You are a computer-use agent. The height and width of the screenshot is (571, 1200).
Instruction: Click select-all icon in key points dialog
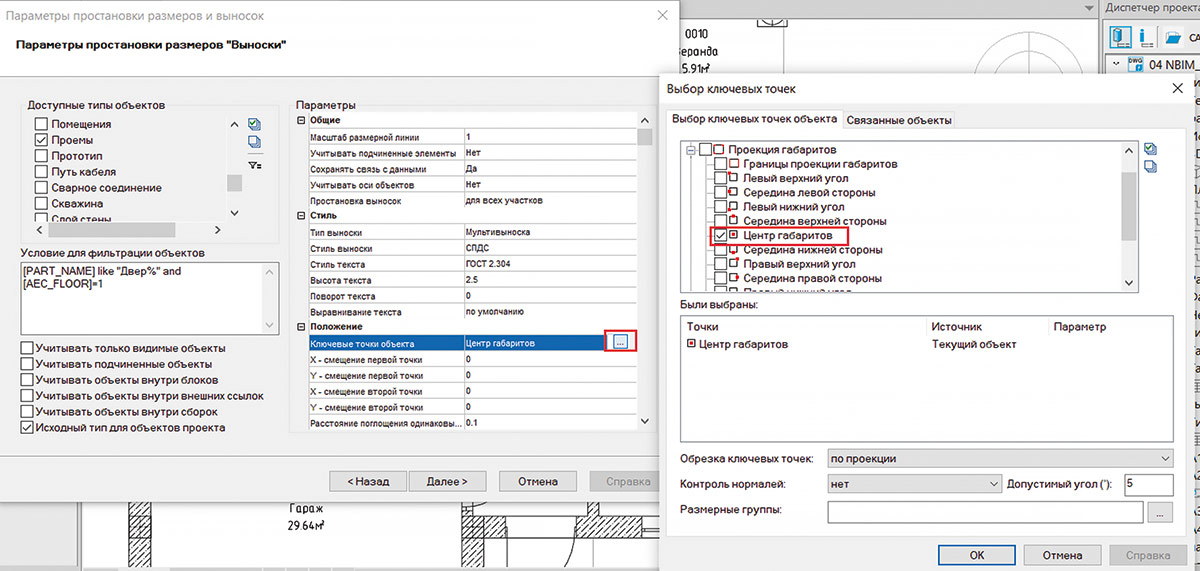tap(1150, 149)
